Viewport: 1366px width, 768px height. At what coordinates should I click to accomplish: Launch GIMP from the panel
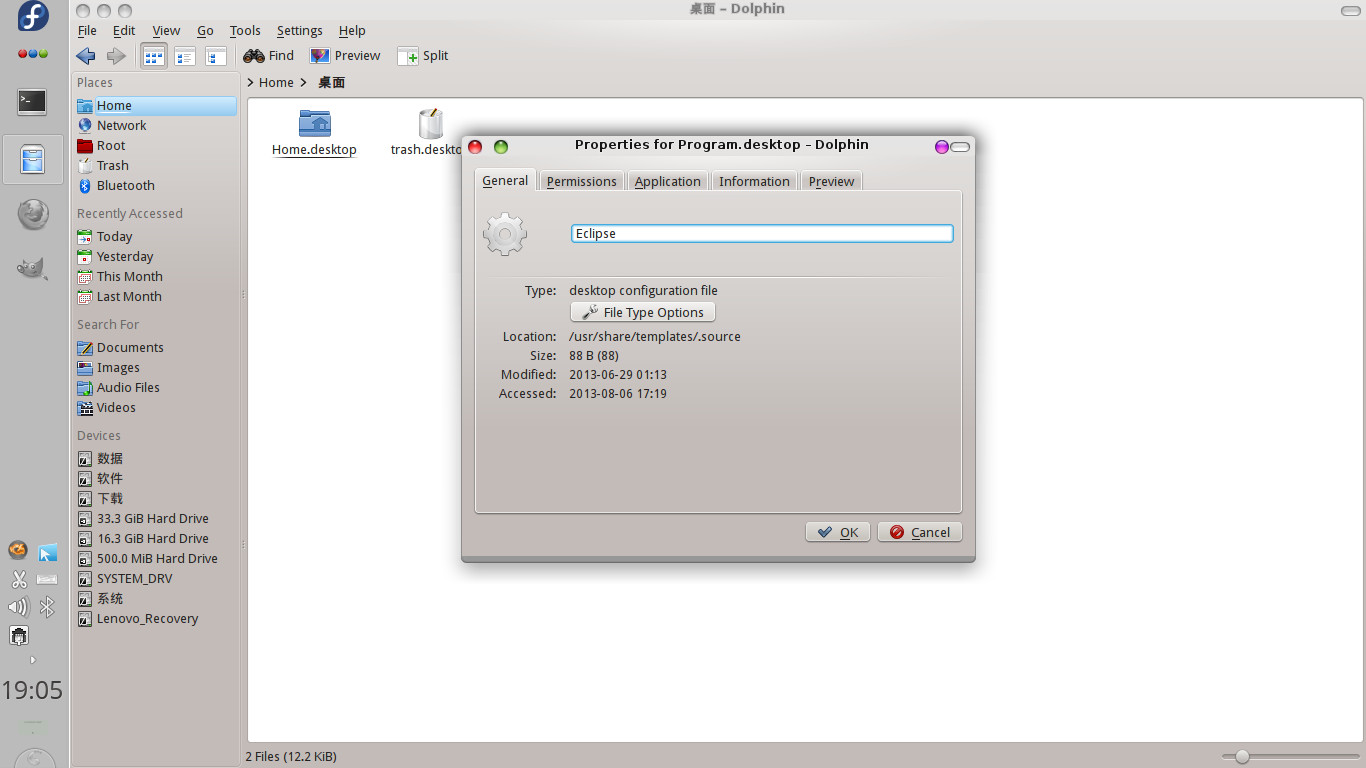pos(33,267)
